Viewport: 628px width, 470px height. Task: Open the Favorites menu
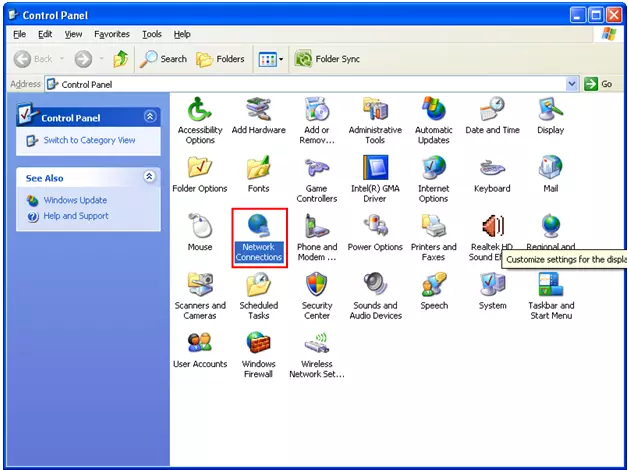tap(112, 34)
